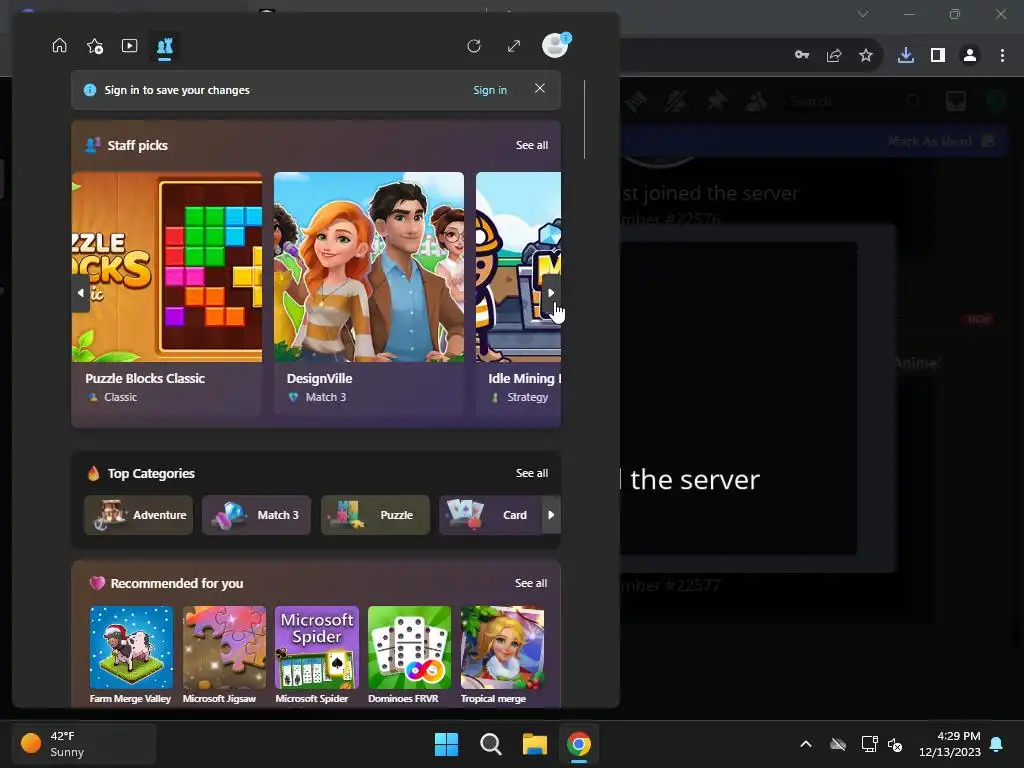Open Windows Start menu
This screenshot has width=1024, height=768.
click(x=447, y=744)
